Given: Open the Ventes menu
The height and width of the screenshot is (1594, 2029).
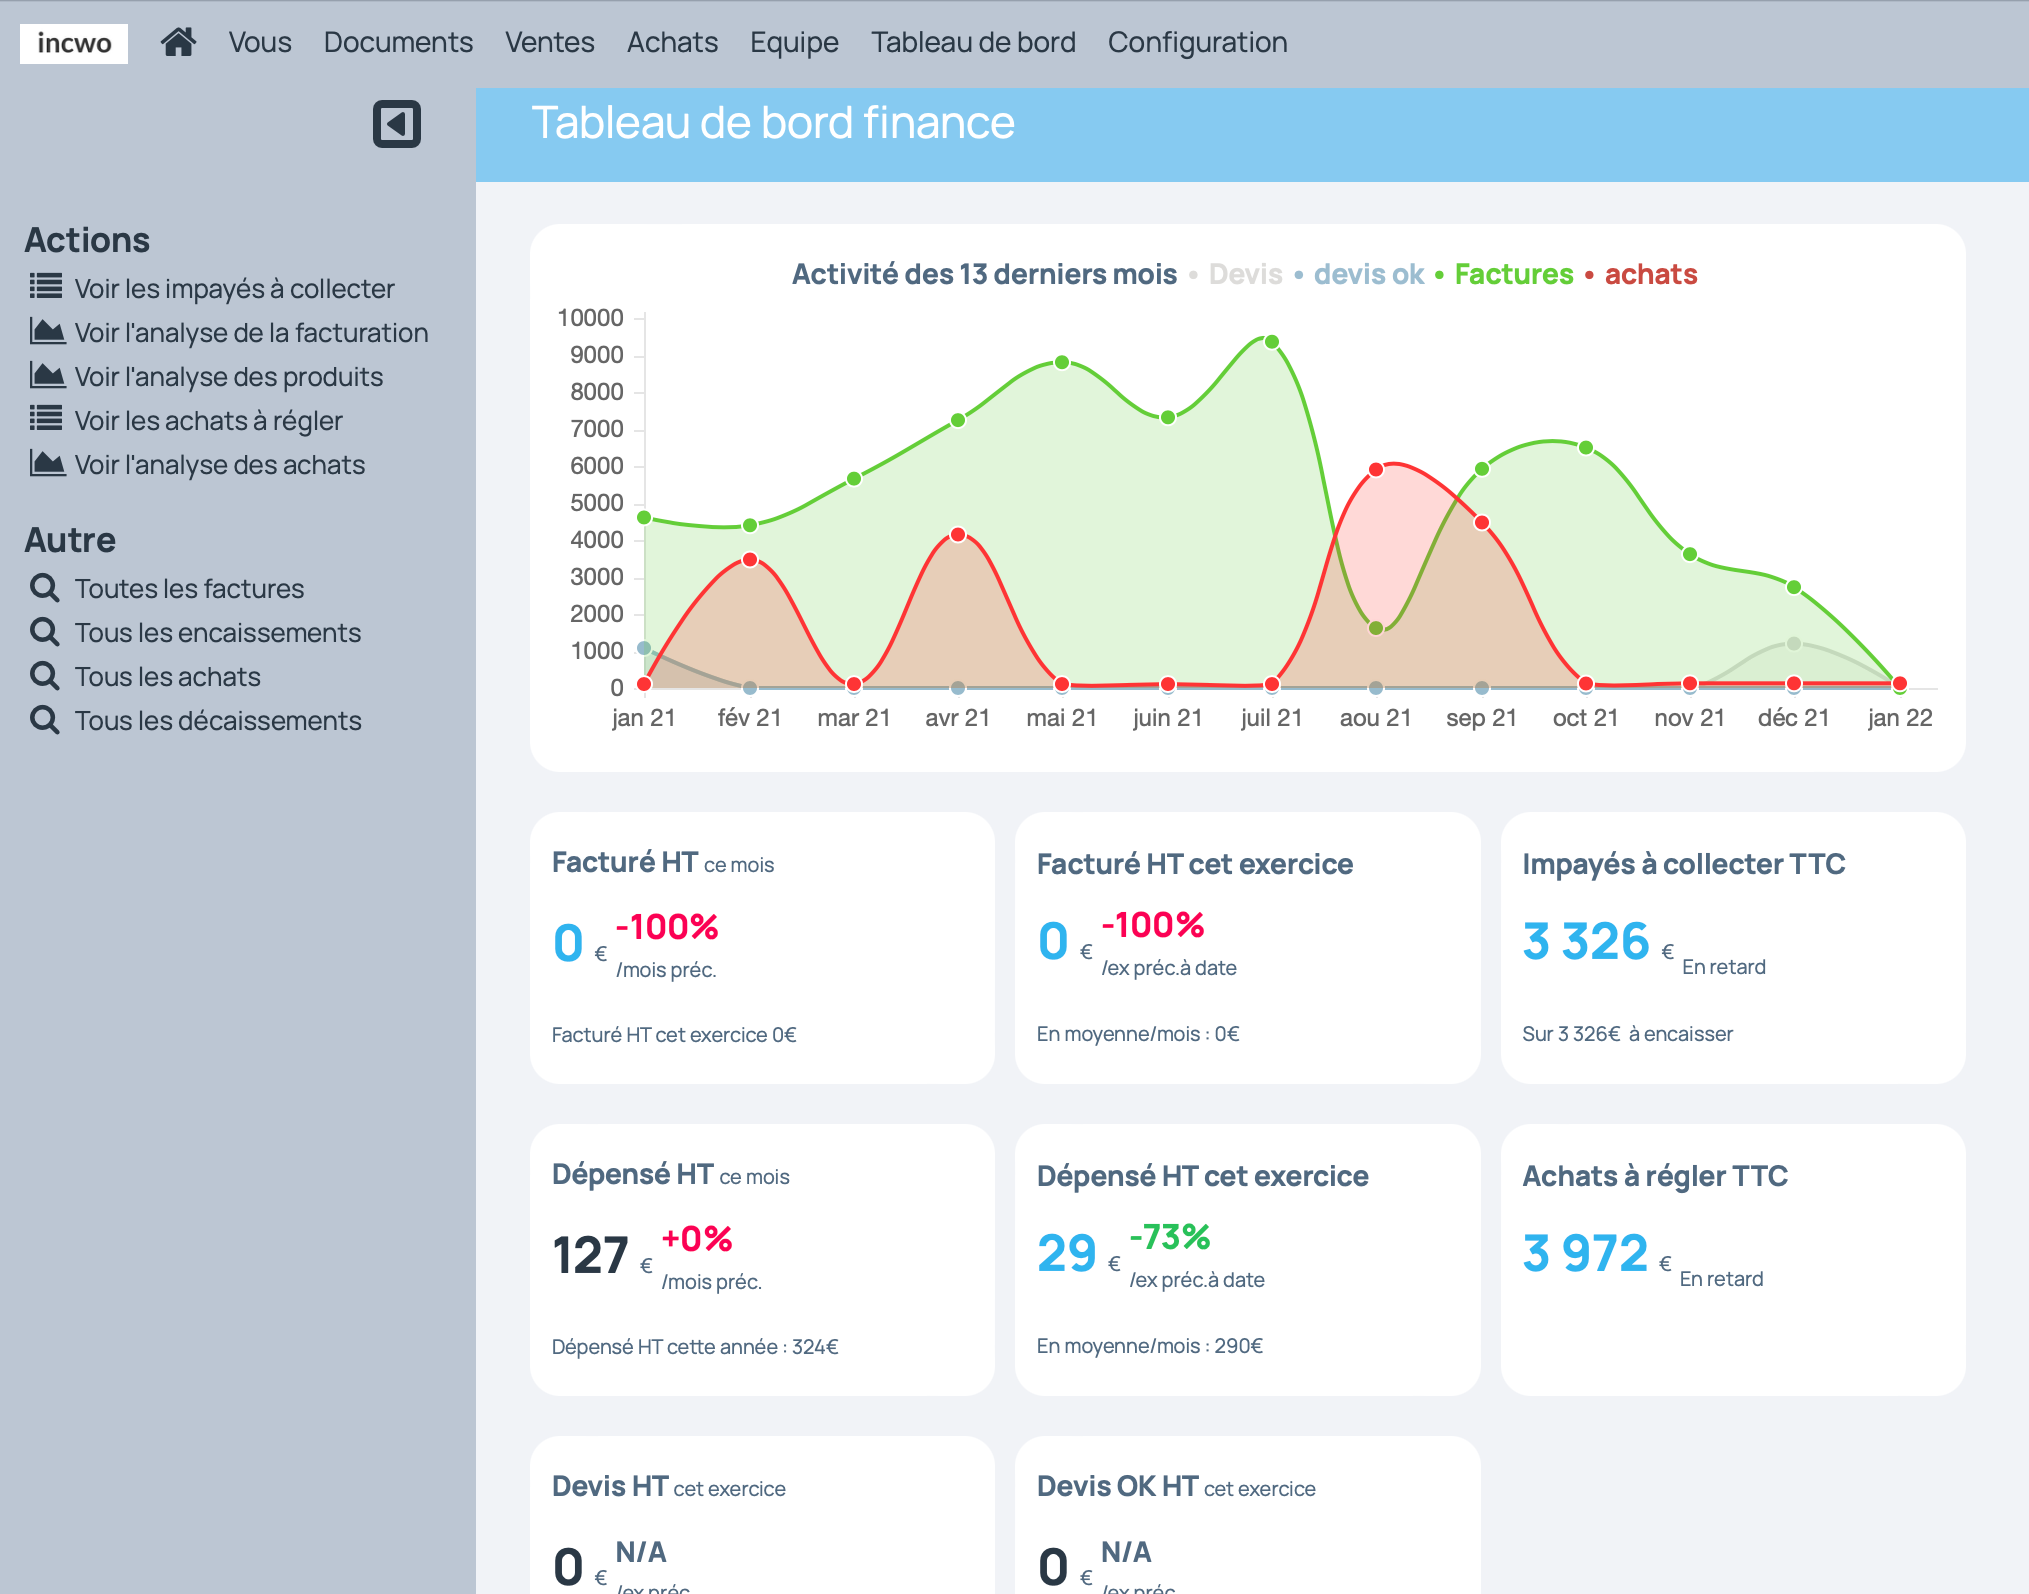Looking at the screenshot, I should pyautogui.click(x=549, y=41).
